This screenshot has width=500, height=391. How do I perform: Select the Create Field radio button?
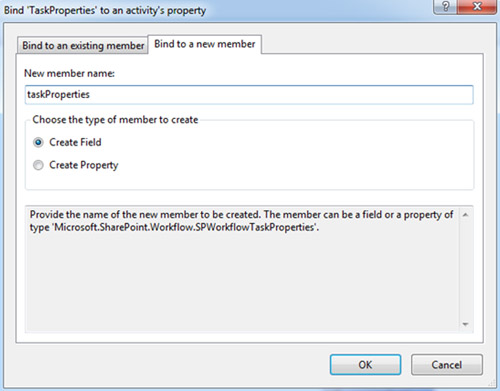click(38, 143)
